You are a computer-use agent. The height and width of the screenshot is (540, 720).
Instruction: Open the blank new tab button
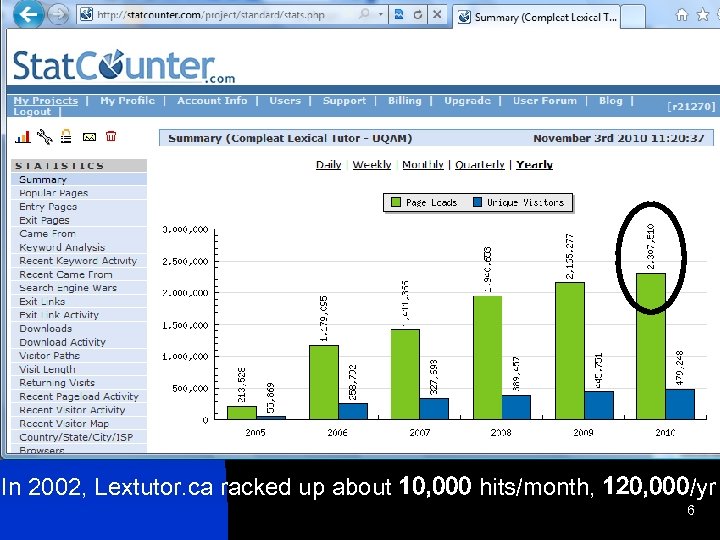pos(633,17)
